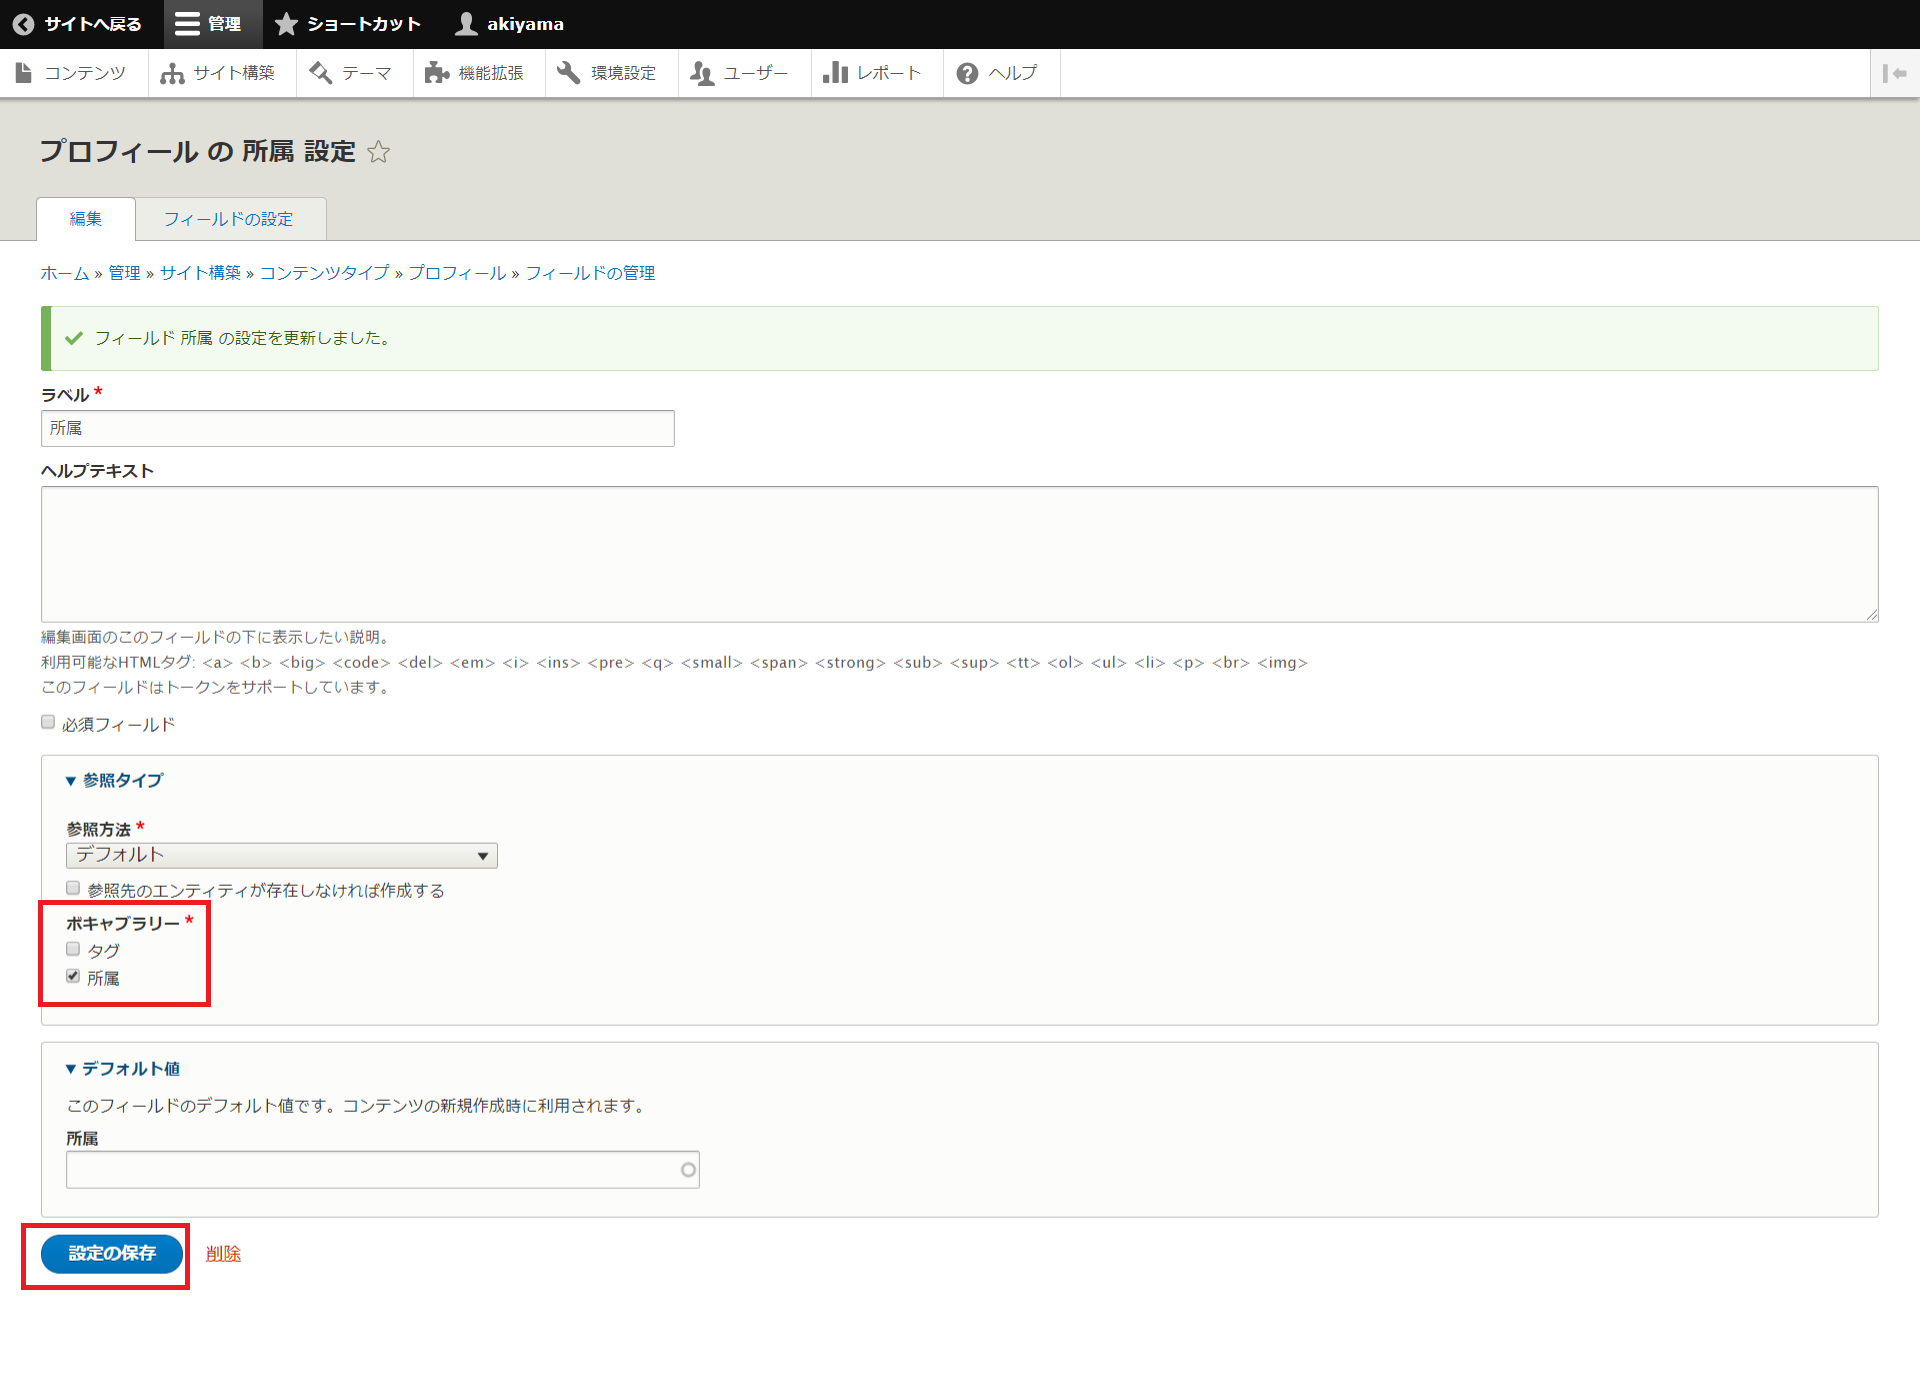1920x1391 pixels.
Task: Open the レポート bar chart icon
Action: [x=835, y=73]
